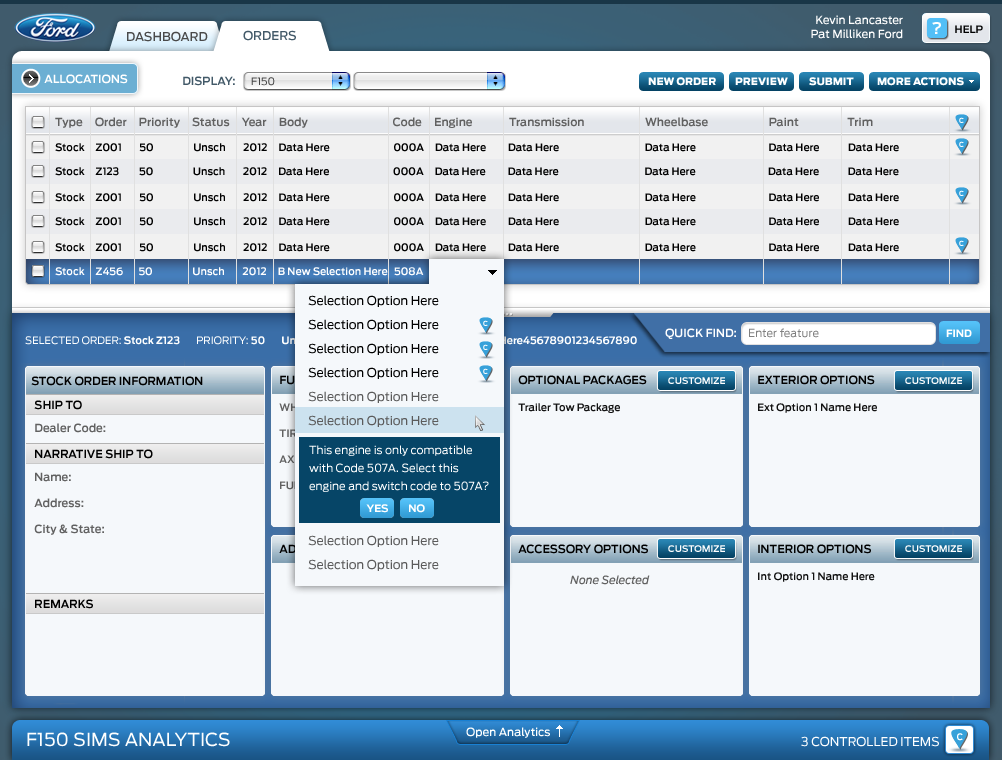
Task: Click the Allocations arrow icon
Action: [x=30, y=79]
